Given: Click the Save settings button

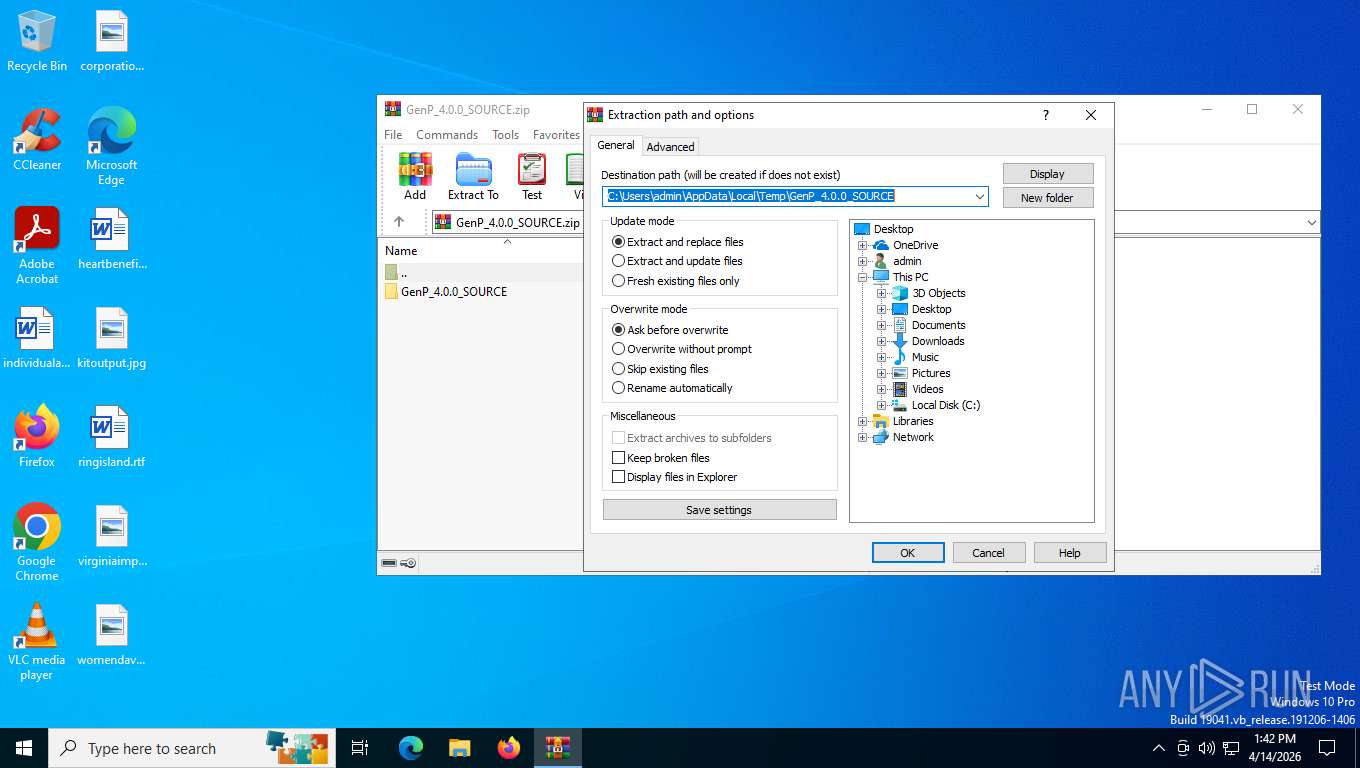Looking at the screenshot, I should point(719,510).
